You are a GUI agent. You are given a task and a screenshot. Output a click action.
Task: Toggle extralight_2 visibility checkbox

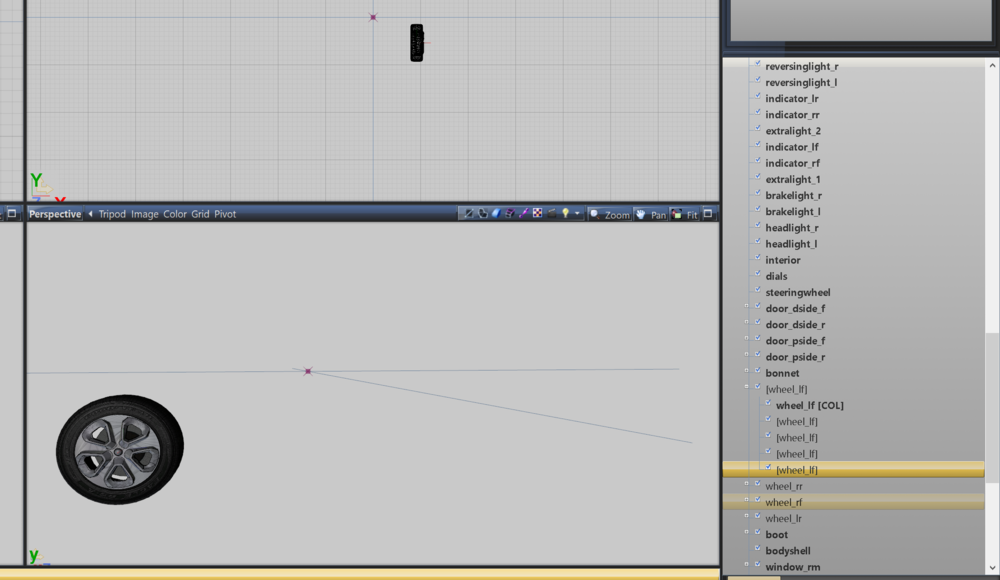coord(758,128)
